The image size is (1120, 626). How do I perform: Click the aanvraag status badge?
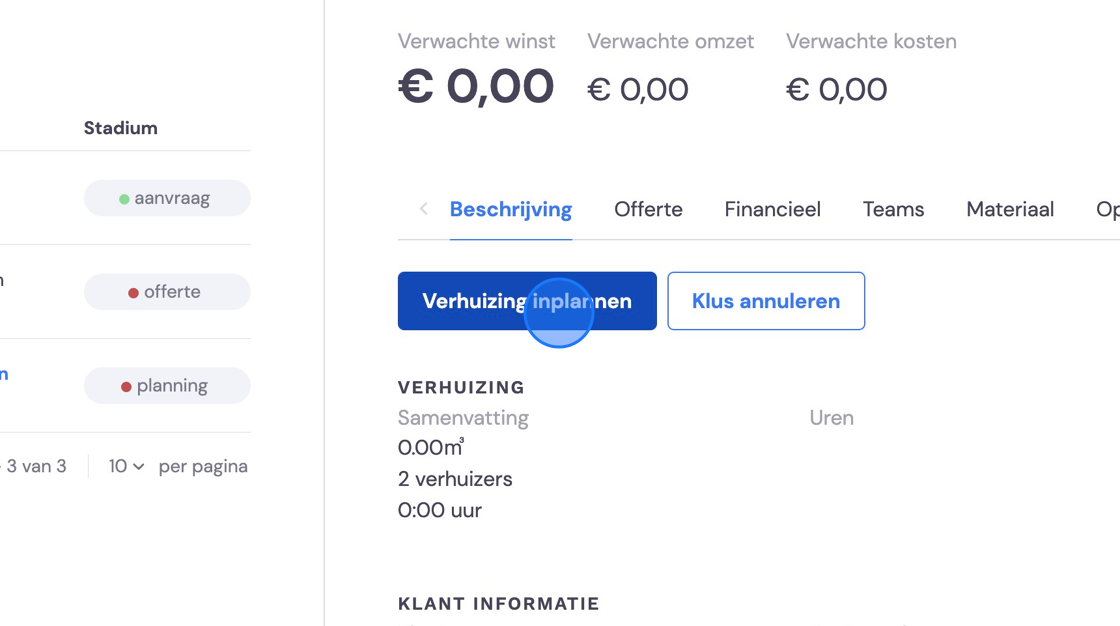(167, 198)
